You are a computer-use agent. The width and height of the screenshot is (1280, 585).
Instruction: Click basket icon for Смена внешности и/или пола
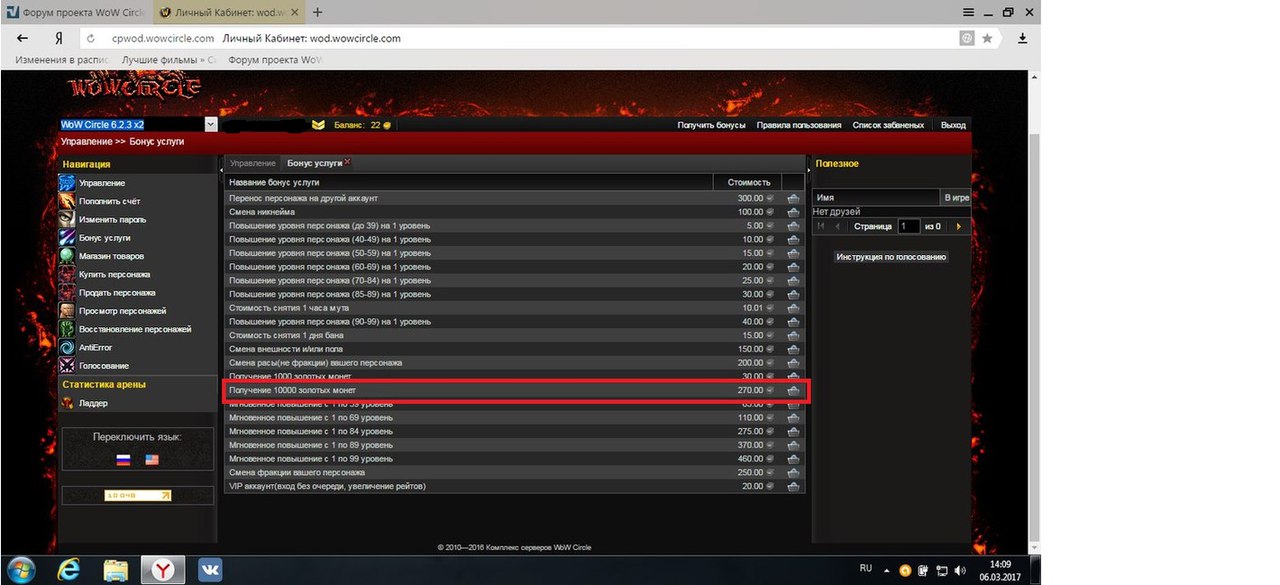tap(793, 349)
